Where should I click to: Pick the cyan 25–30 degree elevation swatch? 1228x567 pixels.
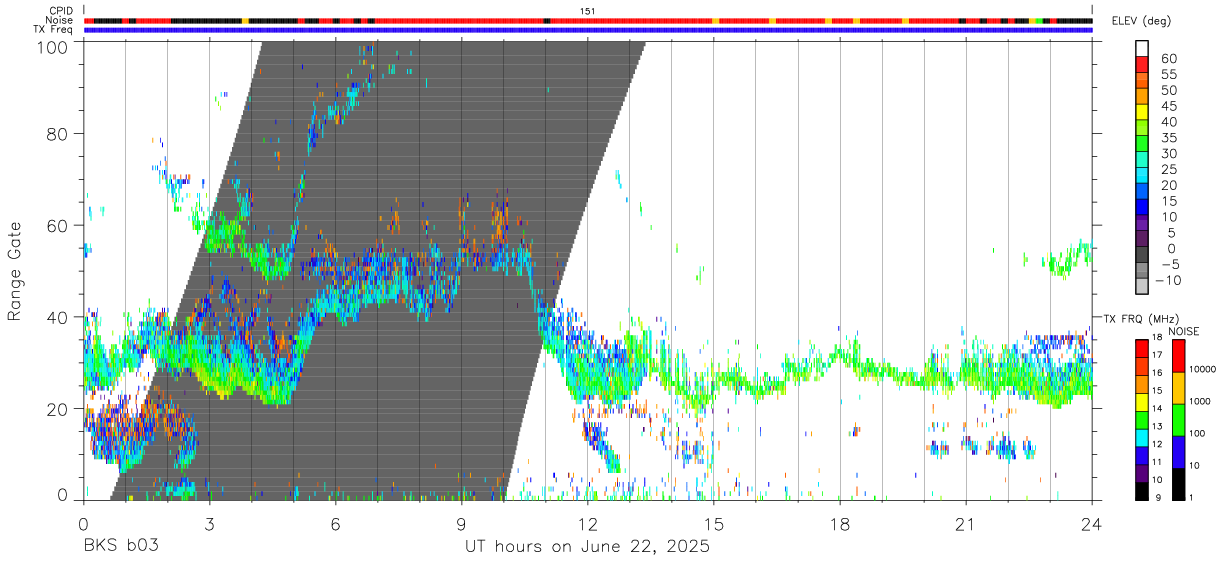pyautogui.click(x=1142, y=161)
